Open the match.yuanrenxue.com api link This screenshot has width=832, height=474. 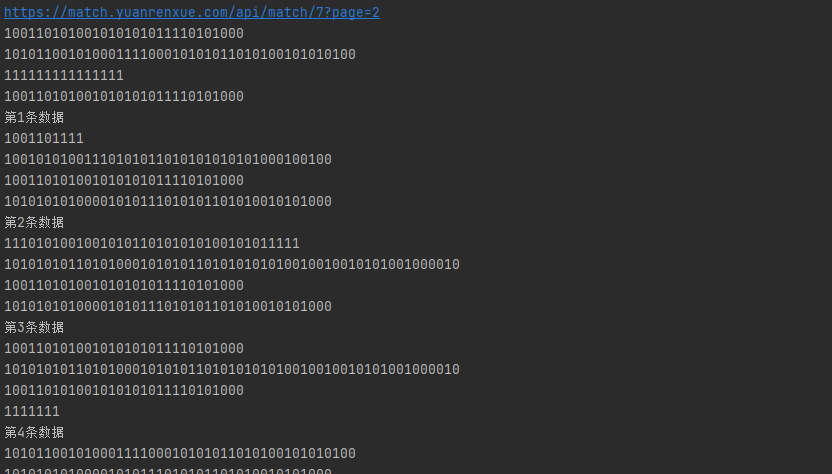(x=192, y=12)
